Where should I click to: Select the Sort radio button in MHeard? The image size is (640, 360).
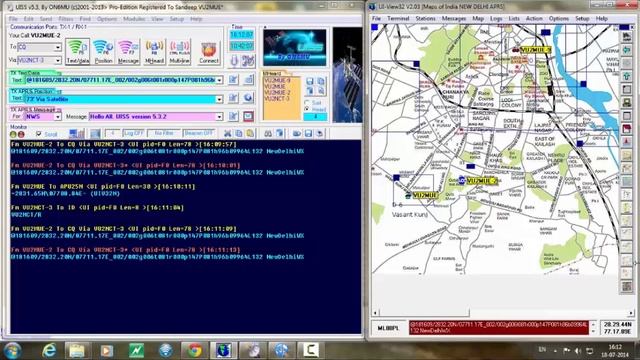coord(307,102)
